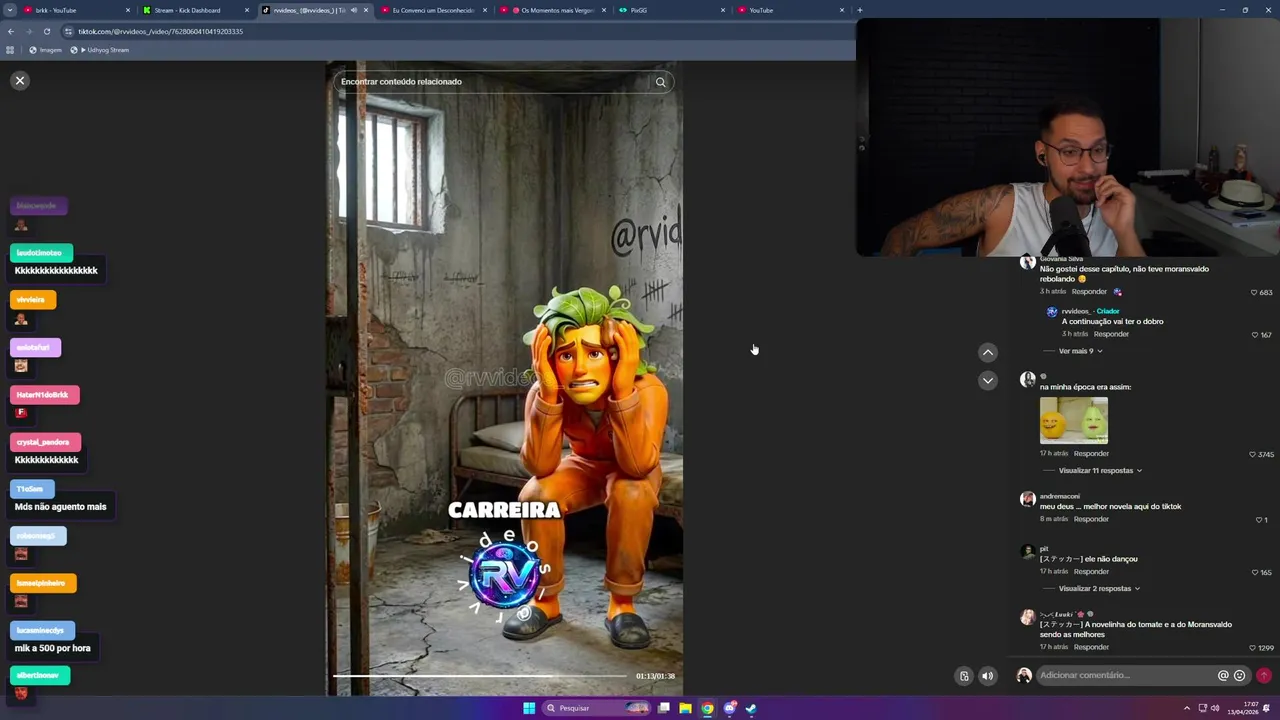Reply to the 'na minha época' comment
Screen dimensions: 1280x720
[x=1091, y=453]
